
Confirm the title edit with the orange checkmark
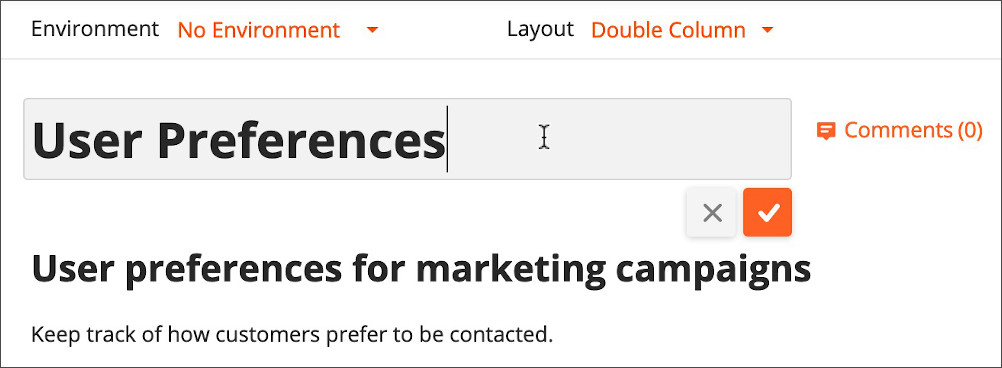767,213
